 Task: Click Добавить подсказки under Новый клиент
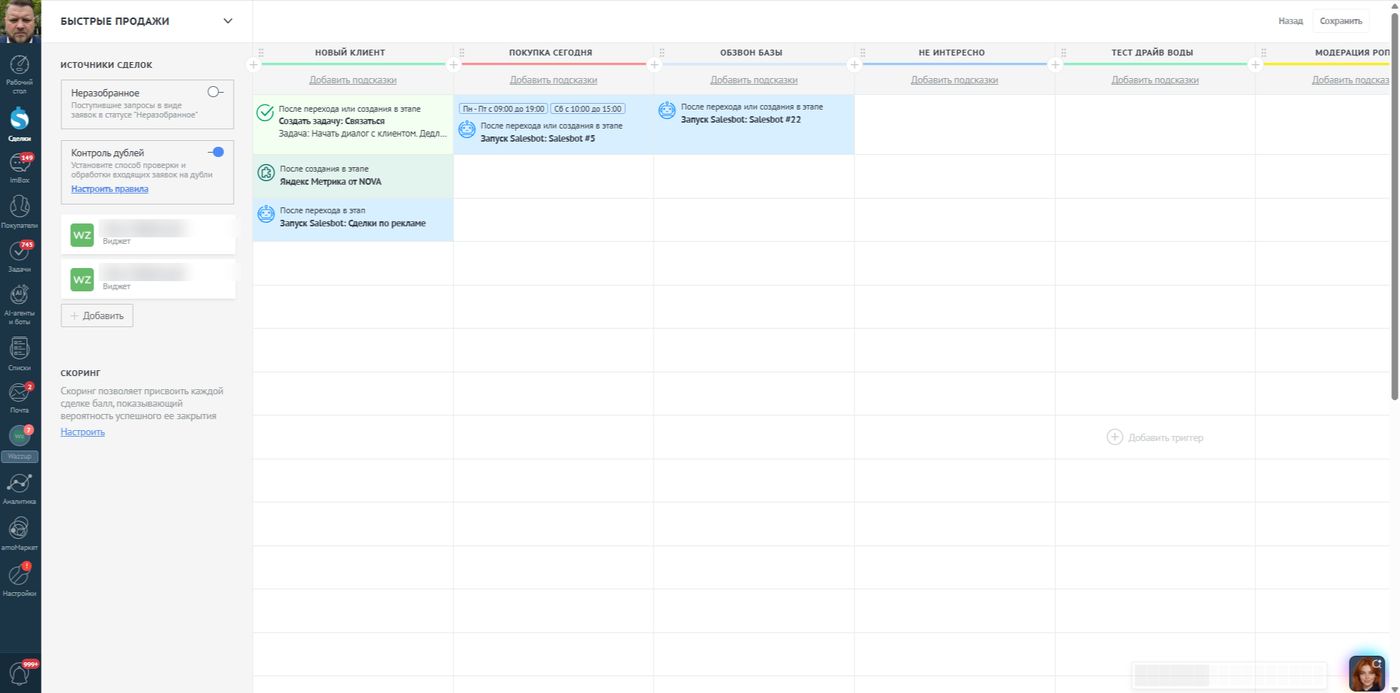coord(353,80)
